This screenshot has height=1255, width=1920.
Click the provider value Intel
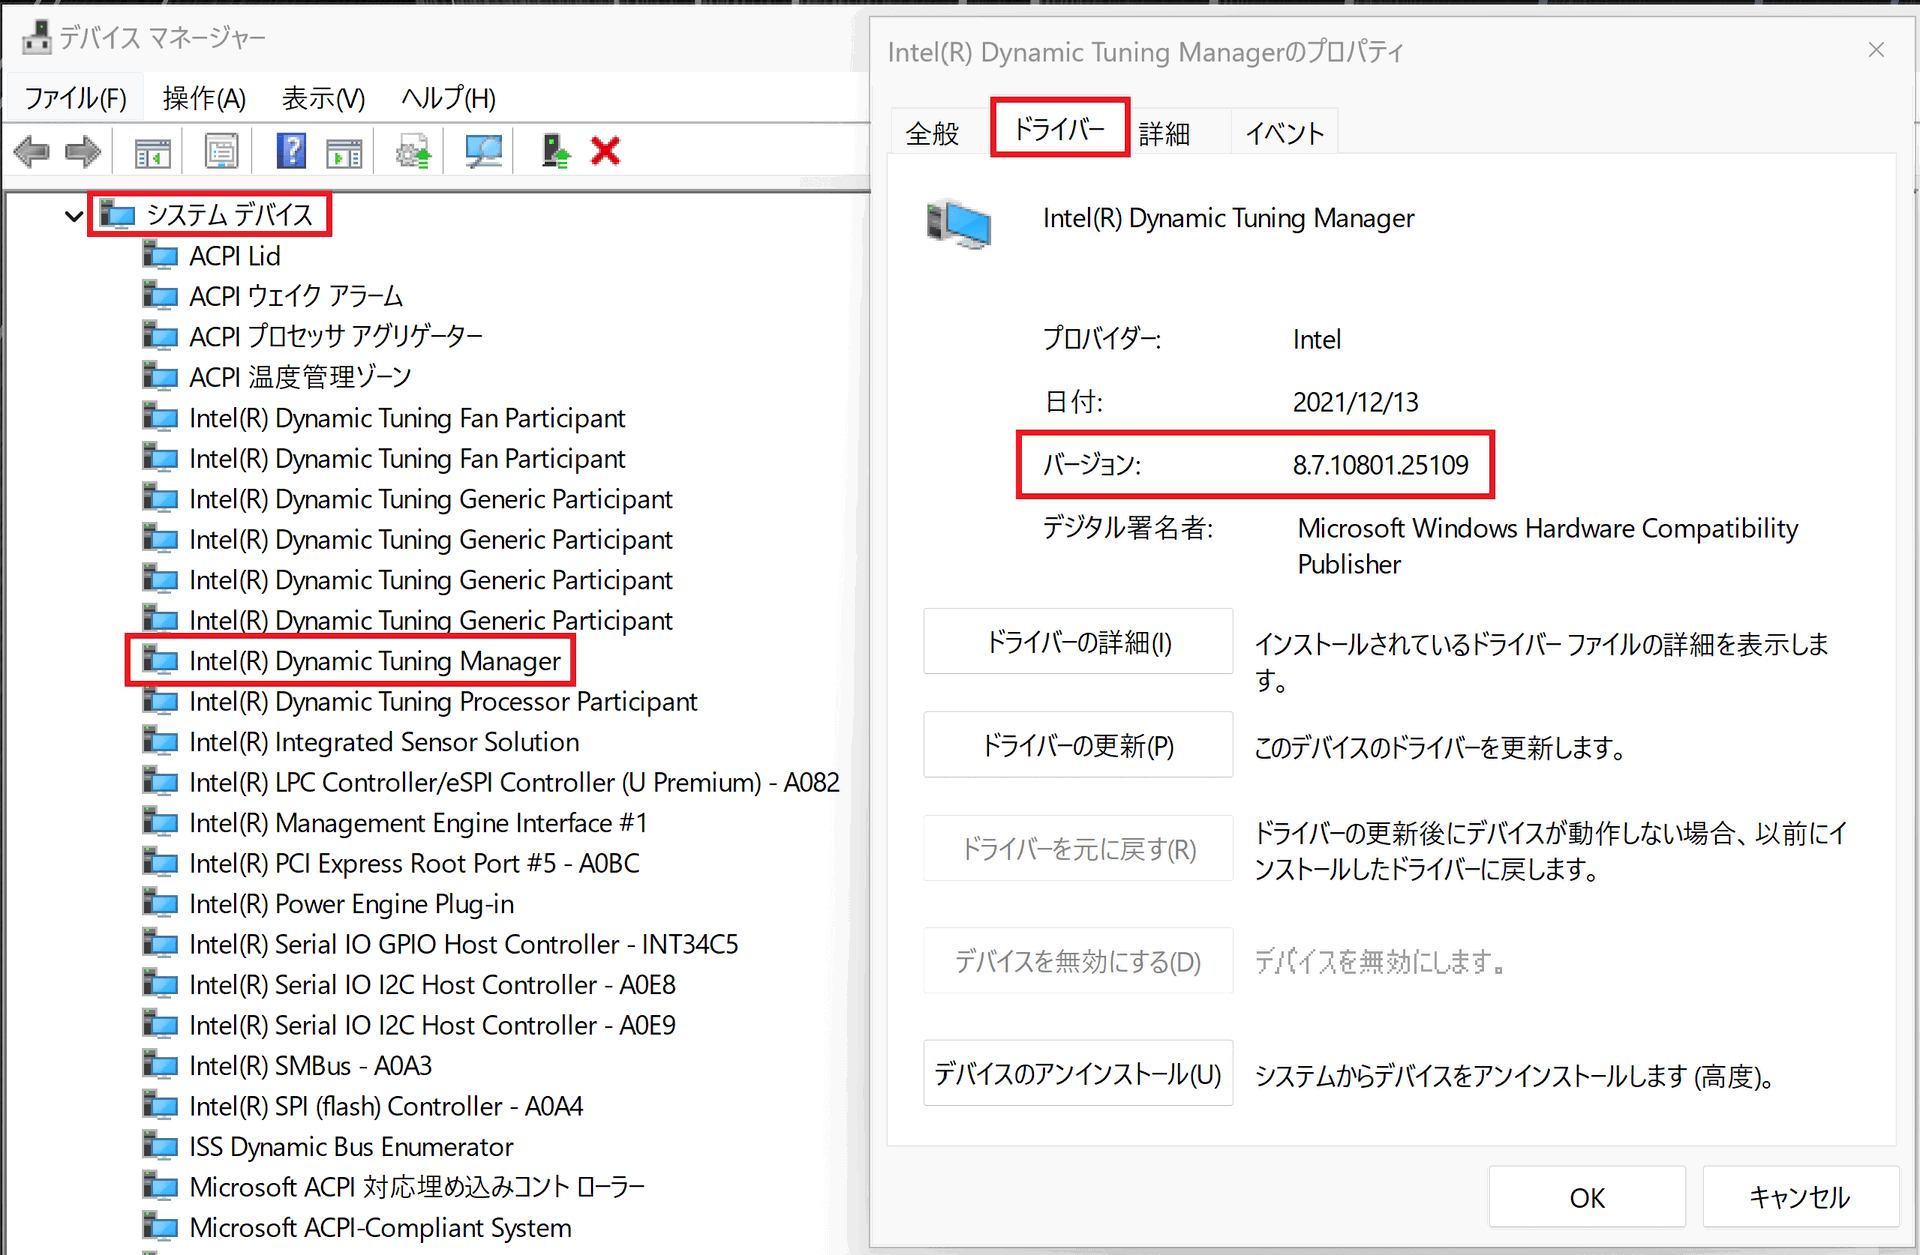point(1316,340)
